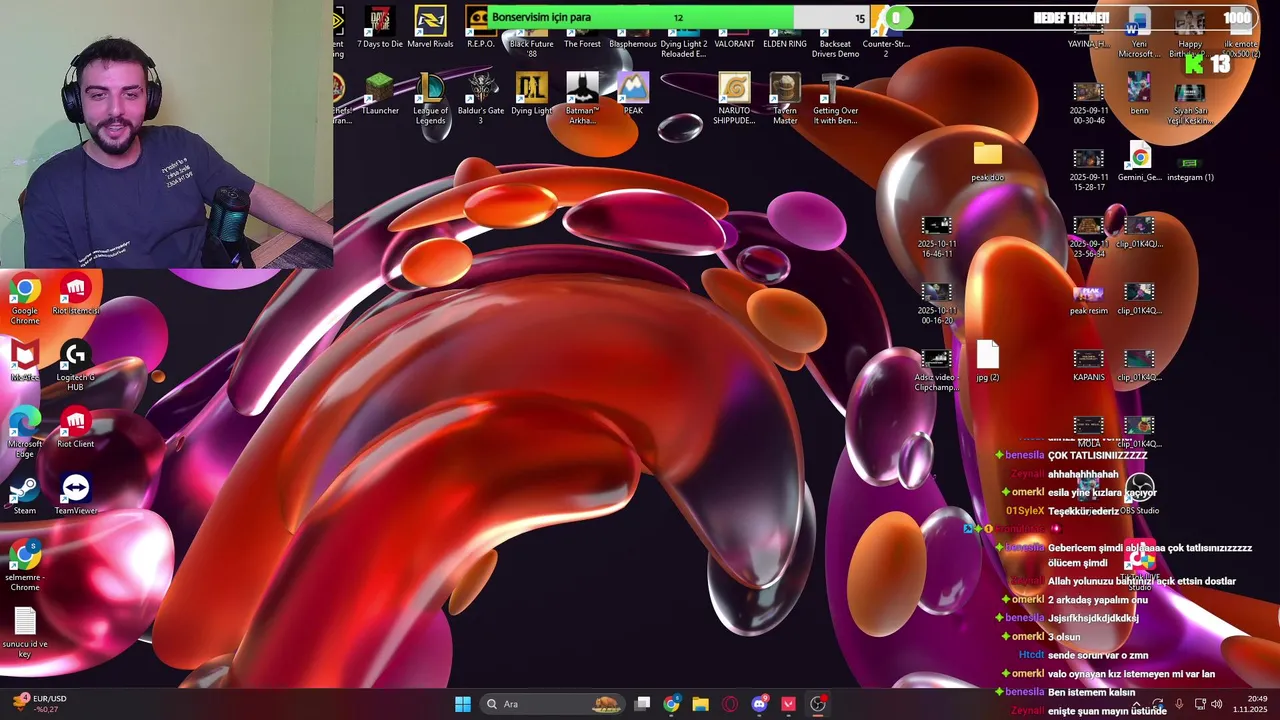Select the Tavern Master shortcut
Viewport: 1280px width, 720px height.
[785, 99]
